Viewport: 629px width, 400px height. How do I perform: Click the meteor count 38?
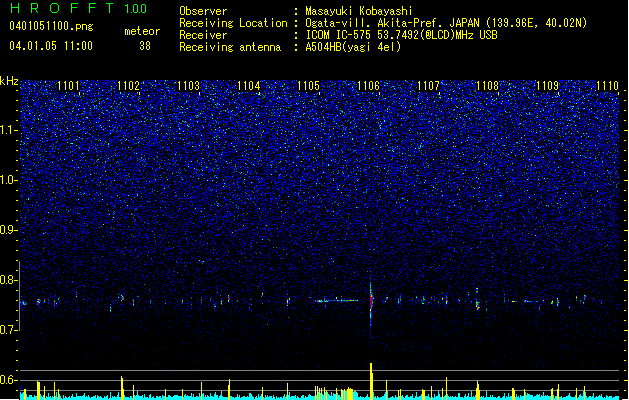point(145,46)
